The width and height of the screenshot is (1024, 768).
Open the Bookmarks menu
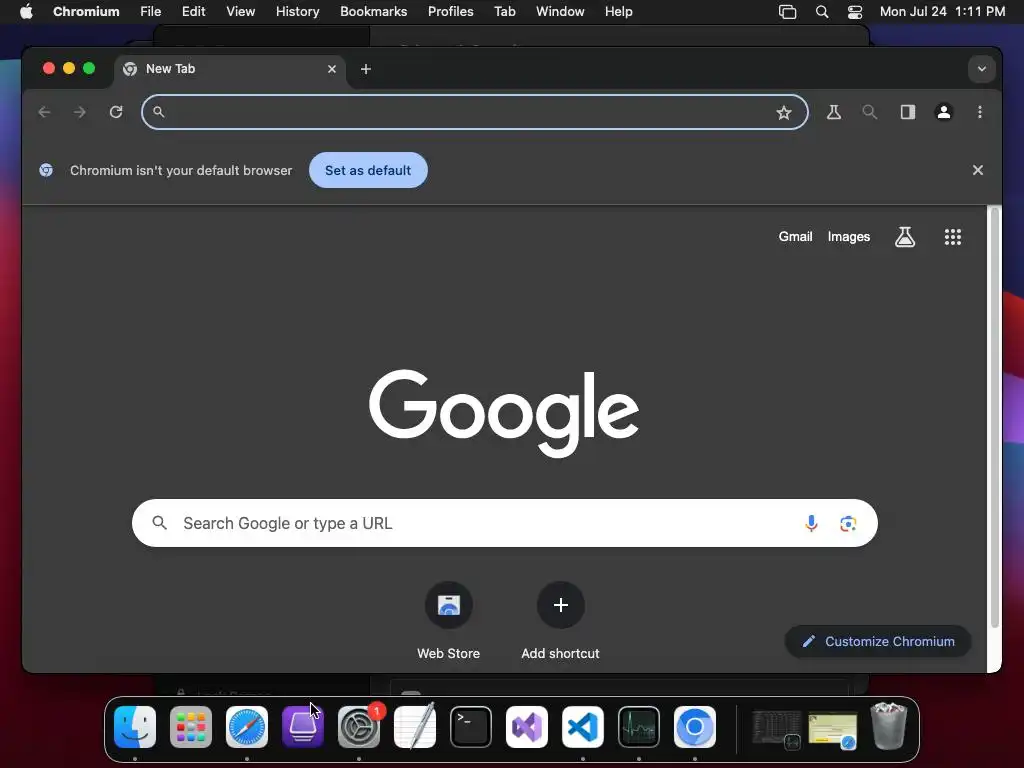pos(374,12)
